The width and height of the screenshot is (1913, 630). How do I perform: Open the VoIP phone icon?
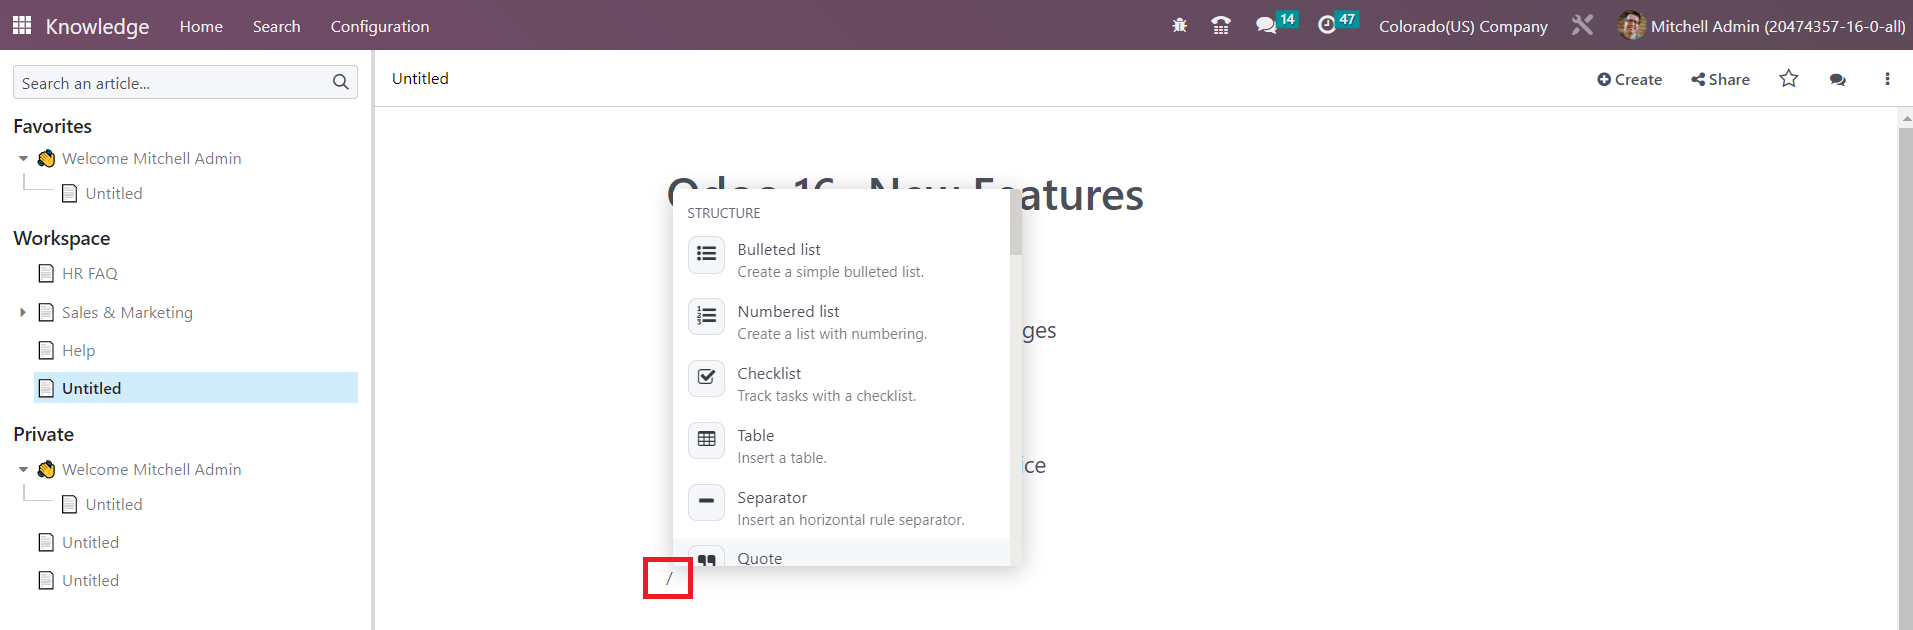coord(1221,26)
